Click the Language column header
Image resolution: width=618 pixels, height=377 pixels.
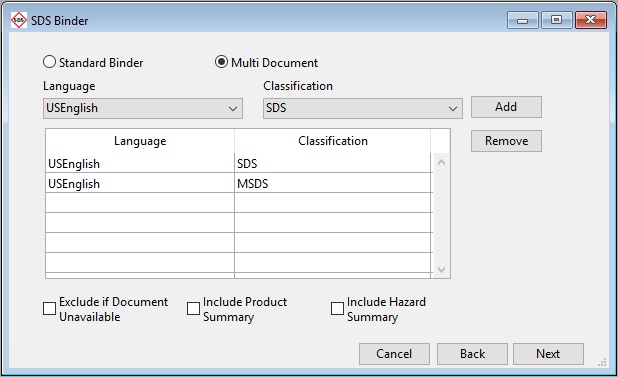pos(140,141)
